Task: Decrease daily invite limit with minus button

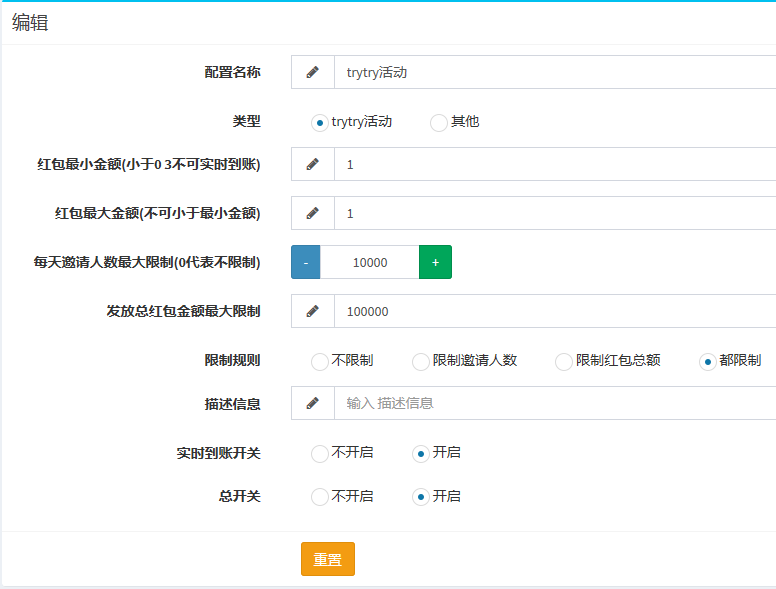Action: pyautogui.click(x=306, y=262)
